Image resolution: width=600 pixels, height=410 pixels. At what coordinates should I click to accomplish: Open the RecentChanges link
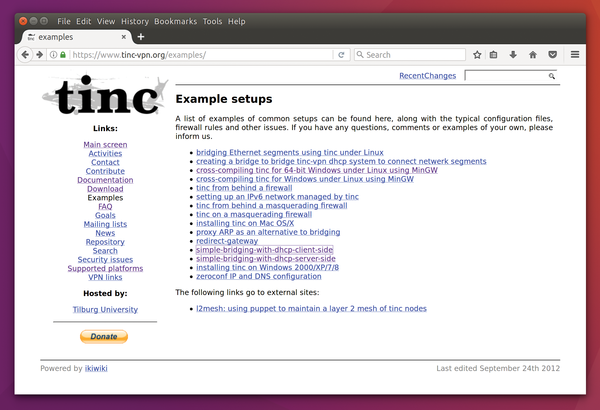tap(427, 76)
